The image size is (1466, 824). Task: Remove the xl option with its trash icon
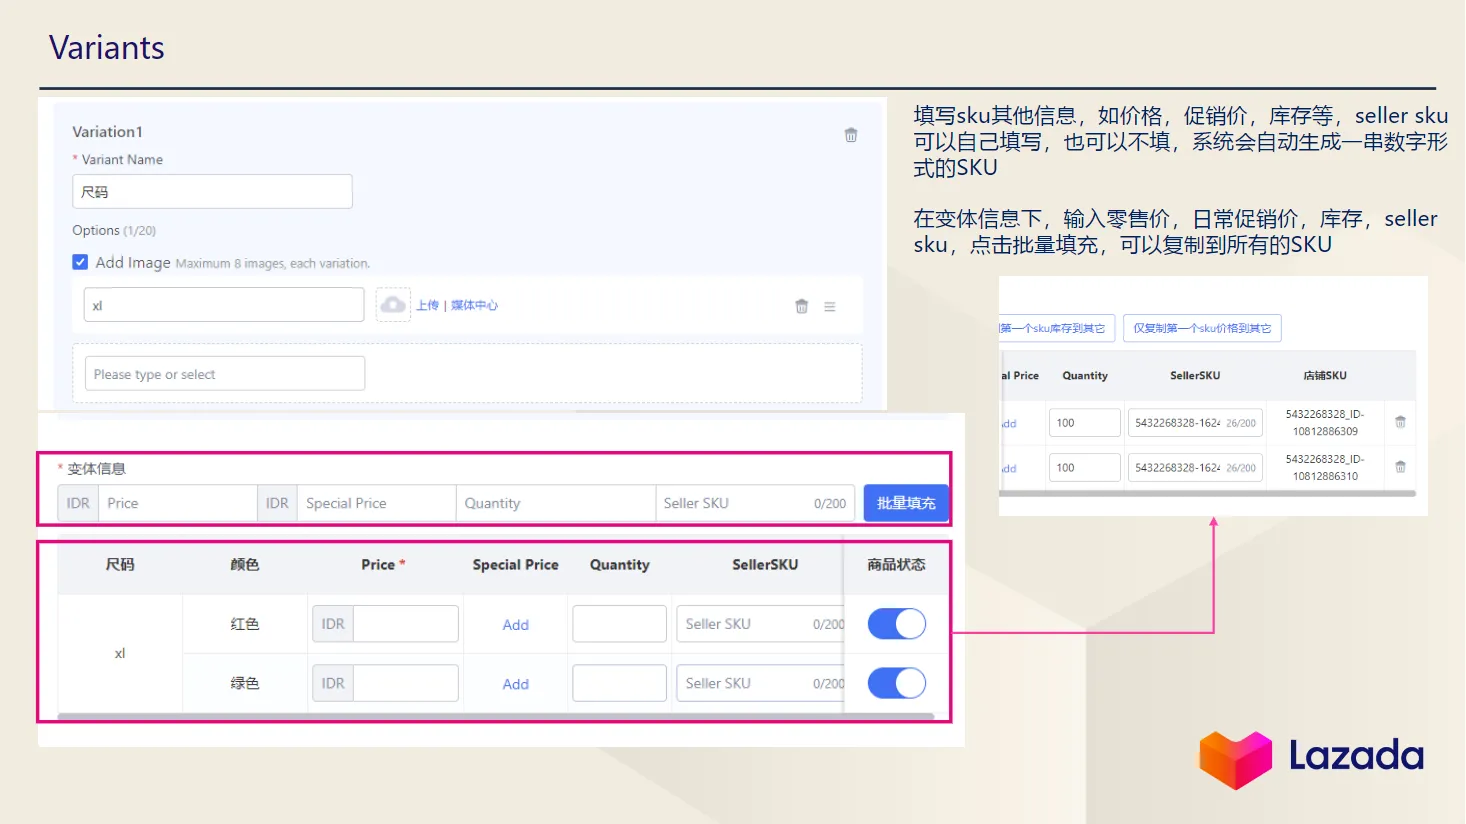802,305
